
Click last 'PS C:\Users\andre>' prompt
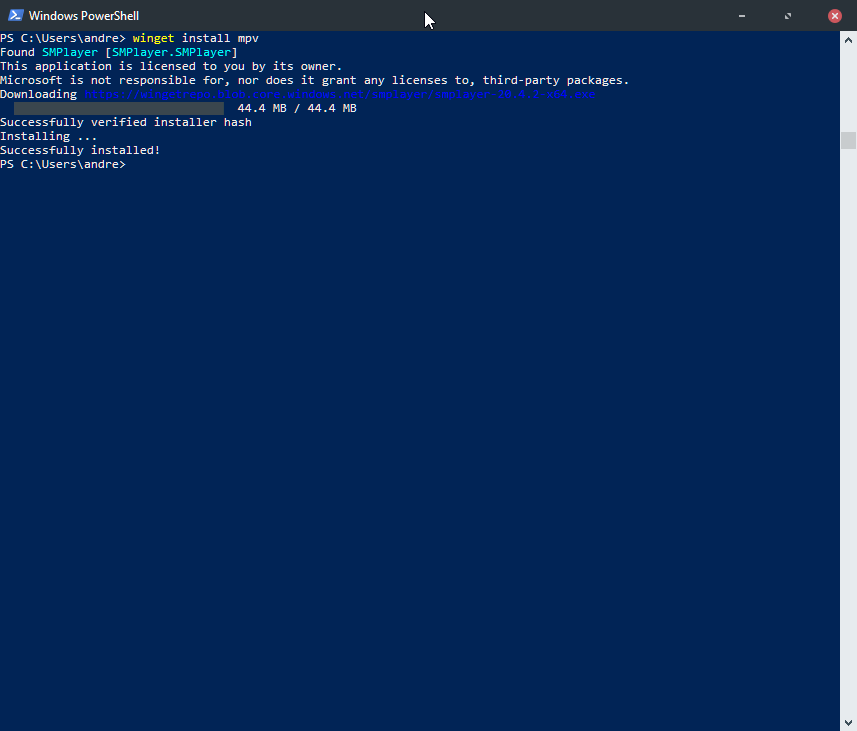pos(63,164)
